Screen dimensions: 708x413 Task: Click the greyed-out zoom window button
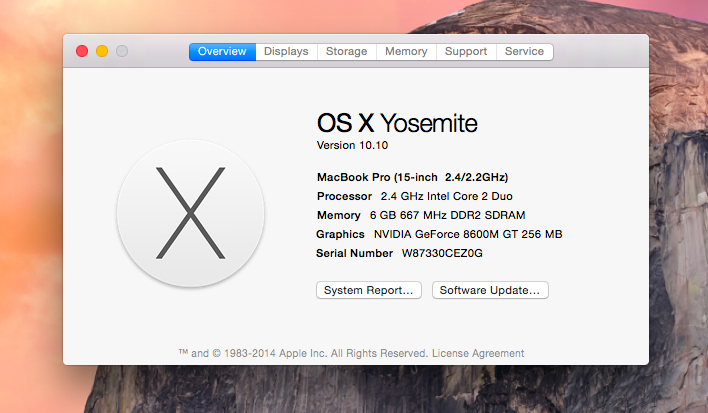pos(122,51)
